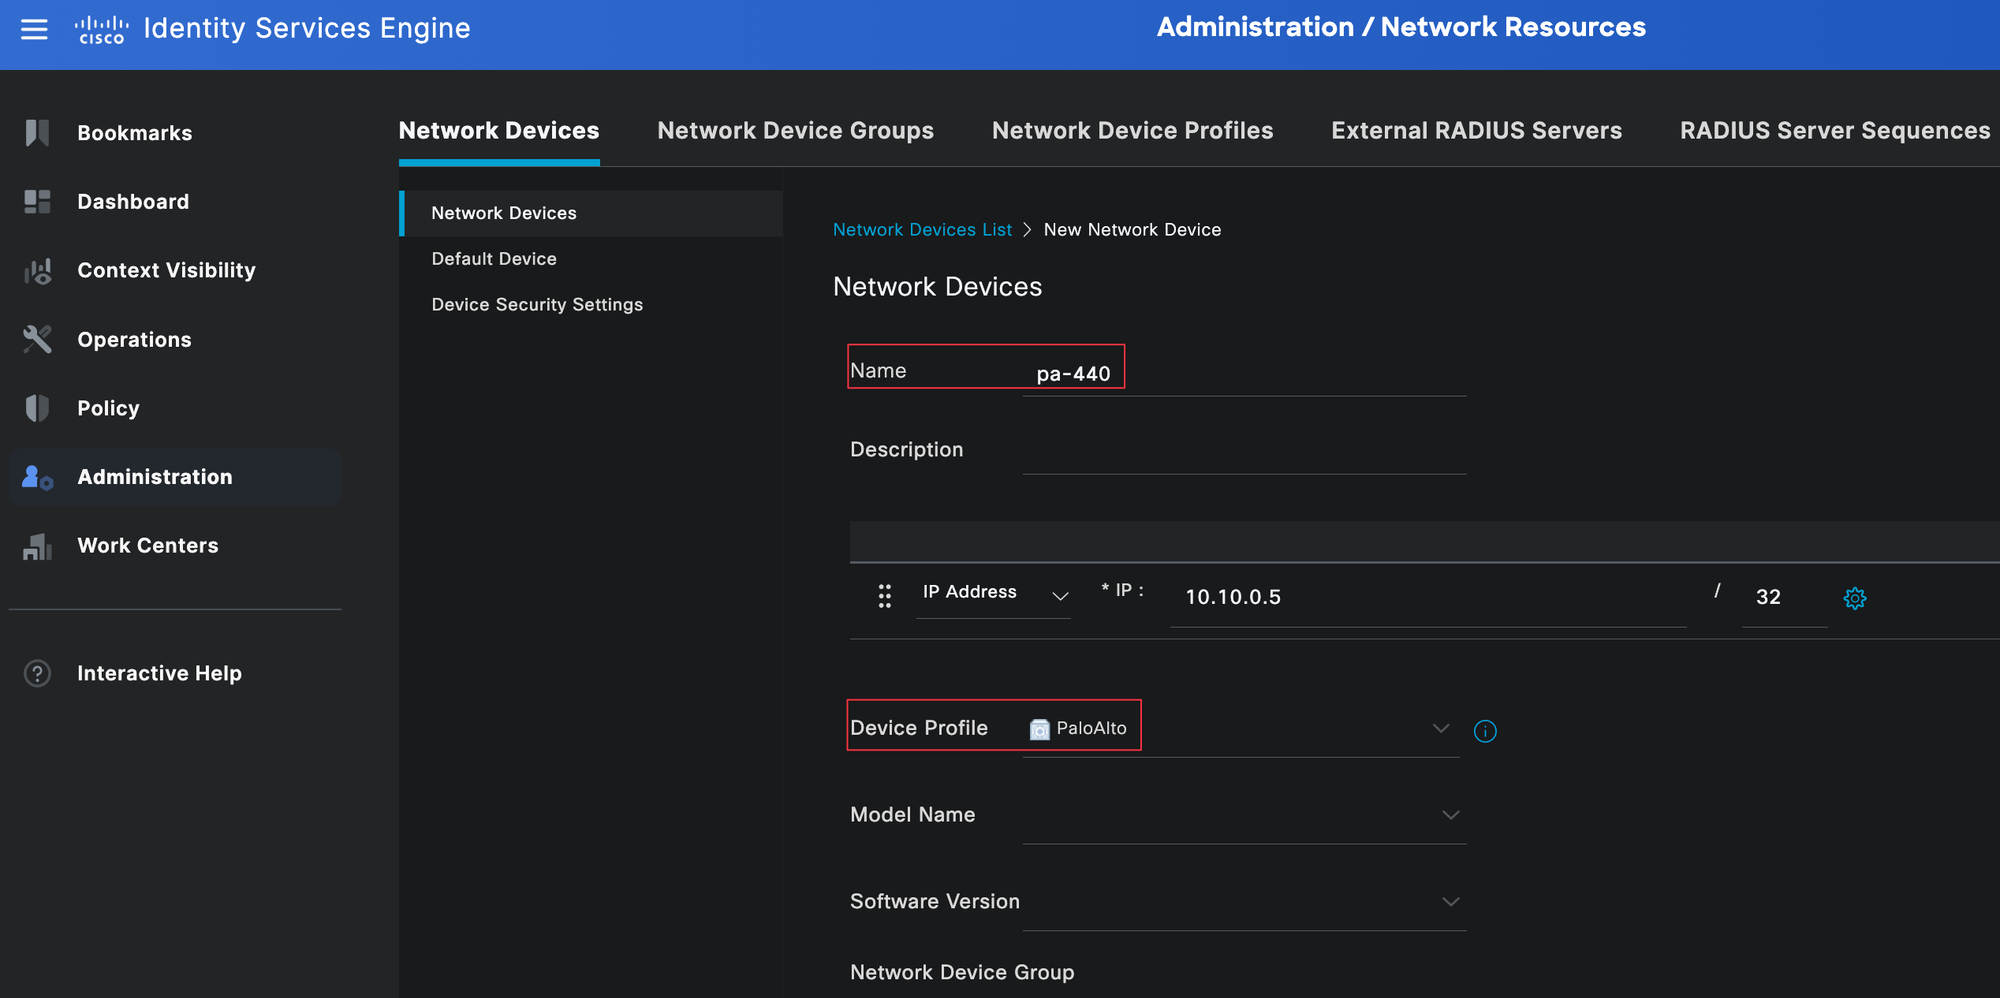Screen dimensions: 2000x998
Task: Click the Policy shield icon
Action: click(x=37, y=408)
